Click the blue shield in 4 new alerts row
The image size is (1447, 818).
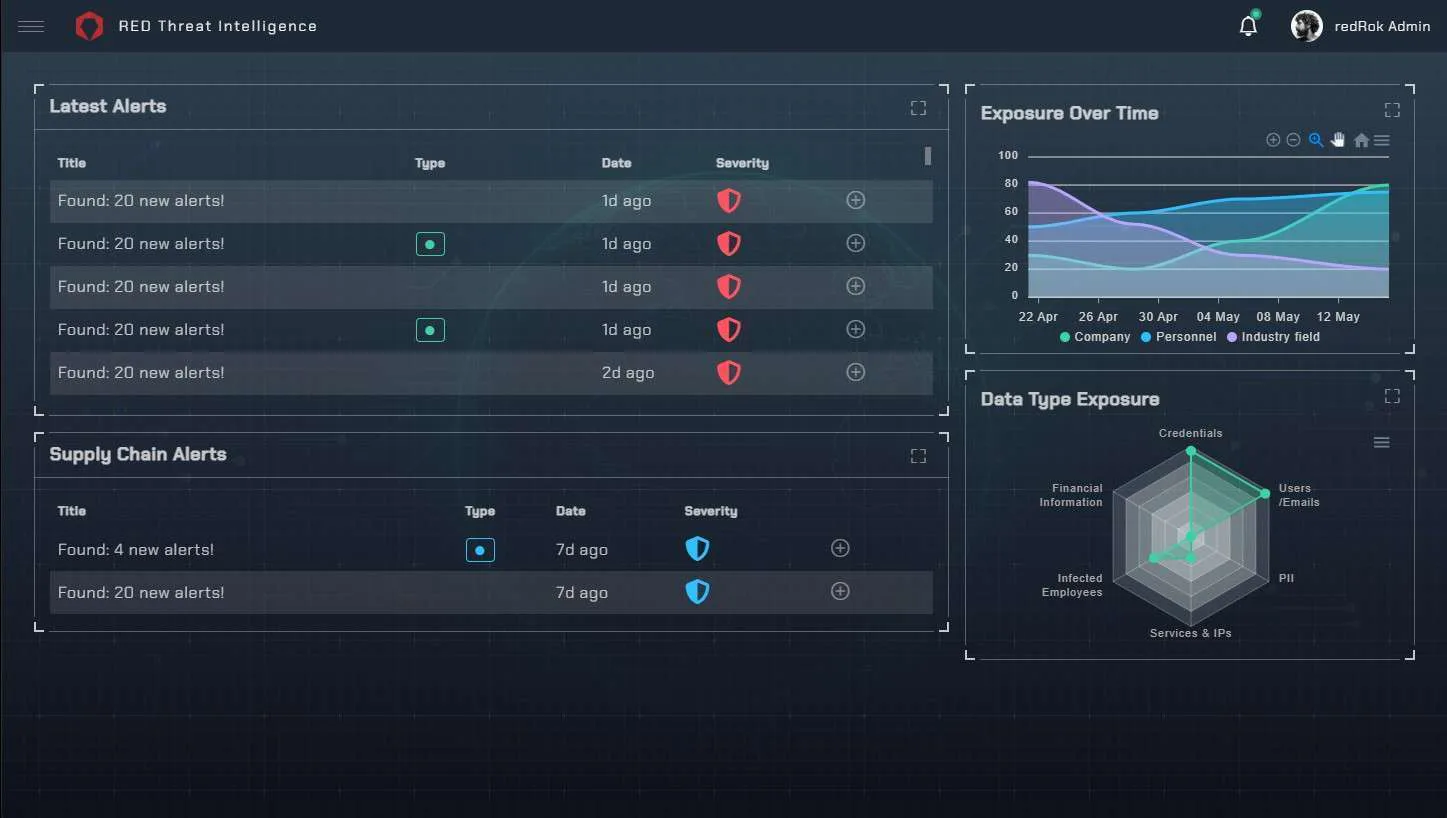pyautogui.click(x=697, y=548)
